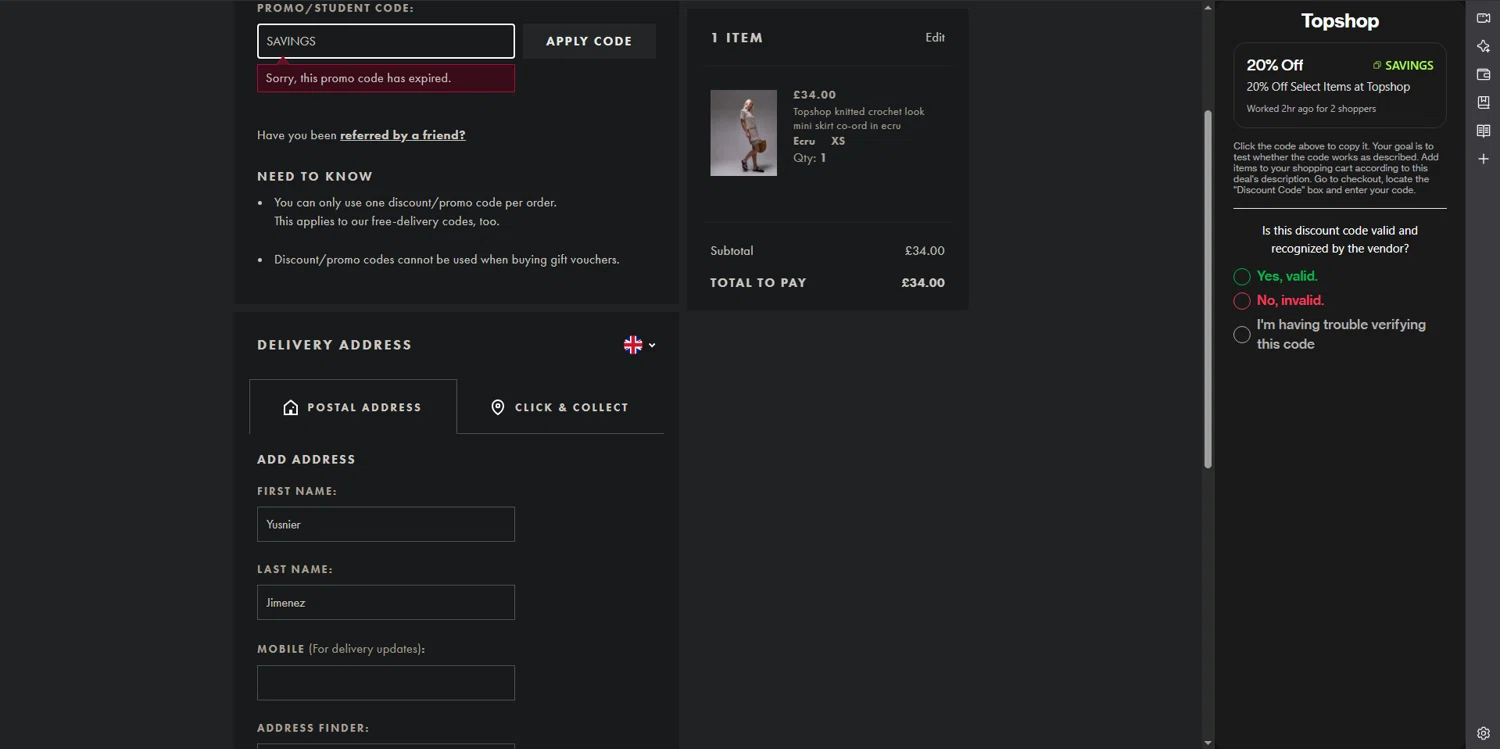The width and height of the screenshot is (1500, 749).
Task: Click the crochet skirt product thumbnail
Action: (743, 133)
